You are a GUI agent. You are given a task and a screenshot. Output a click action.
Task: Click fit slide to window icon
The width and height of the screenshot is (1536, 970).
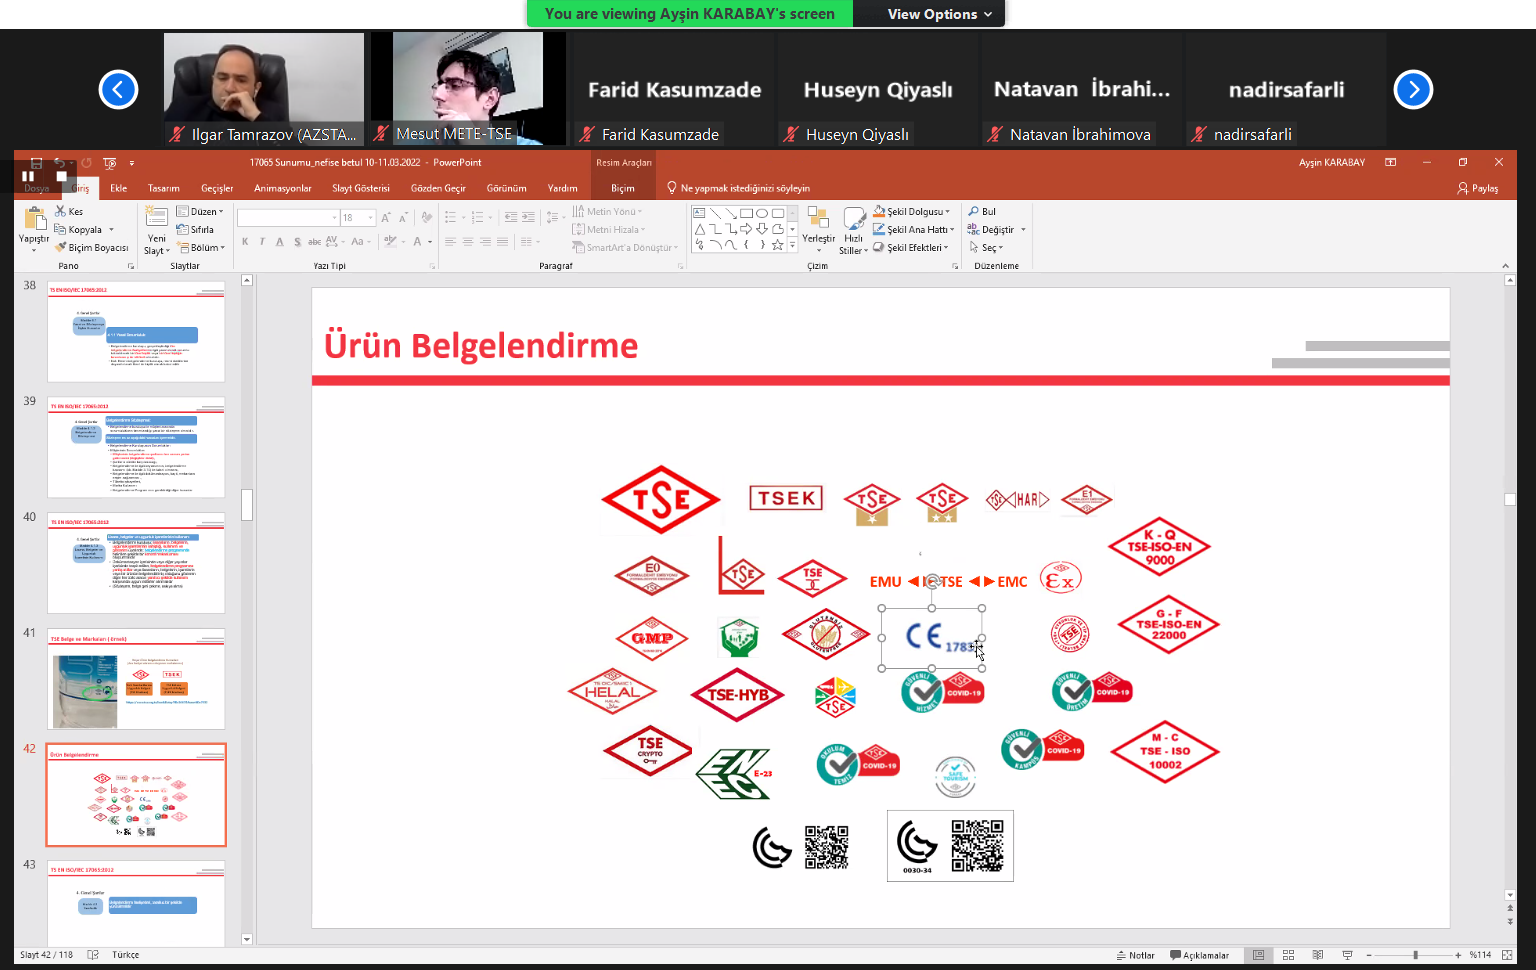pyautogui.click(x=1507, y=955)
